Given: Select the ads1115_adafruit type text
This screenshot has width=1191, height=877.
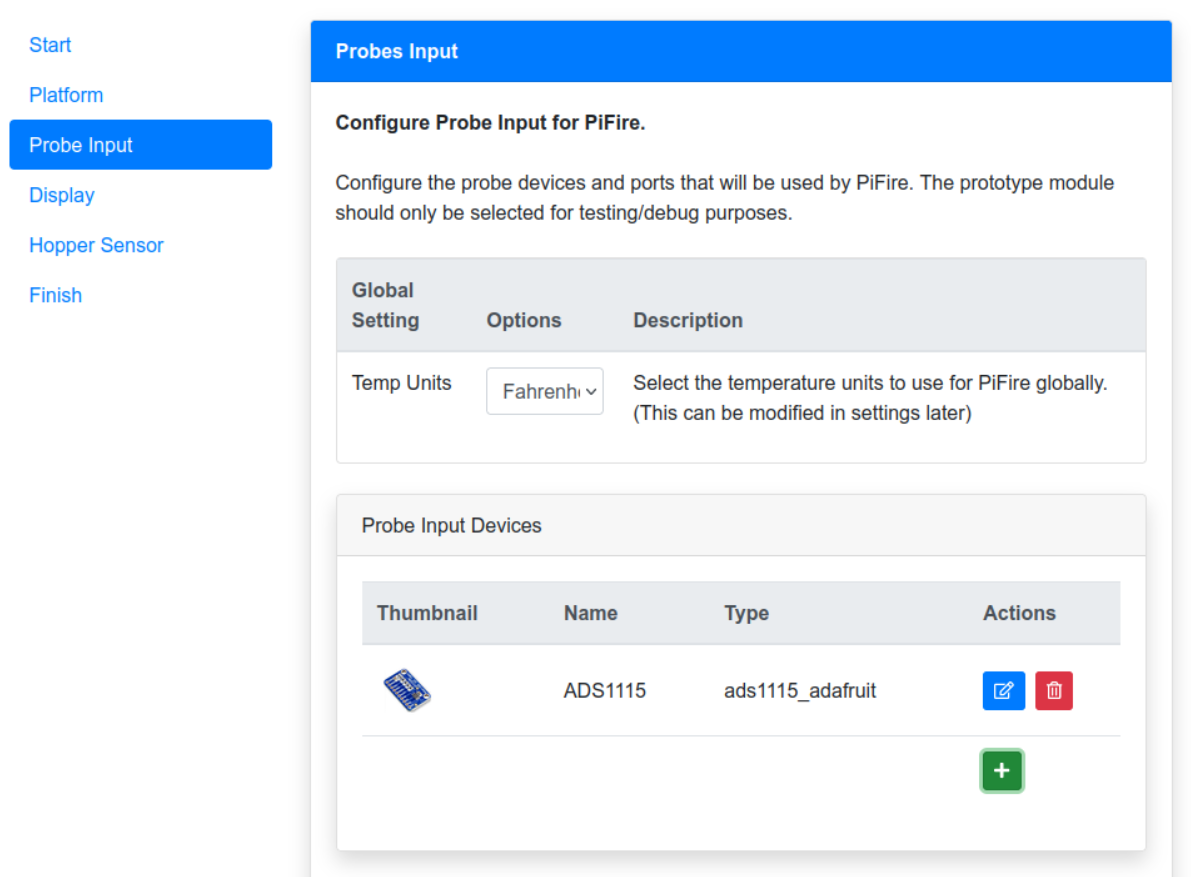Looking at the screenshot, I should [800, 691].
